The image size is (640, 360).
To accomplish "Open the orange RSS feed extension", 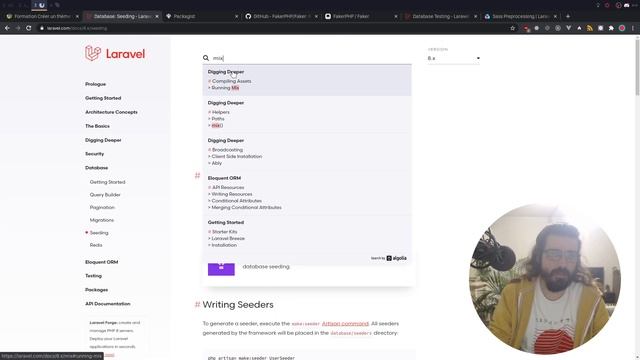I will point(590,28).
